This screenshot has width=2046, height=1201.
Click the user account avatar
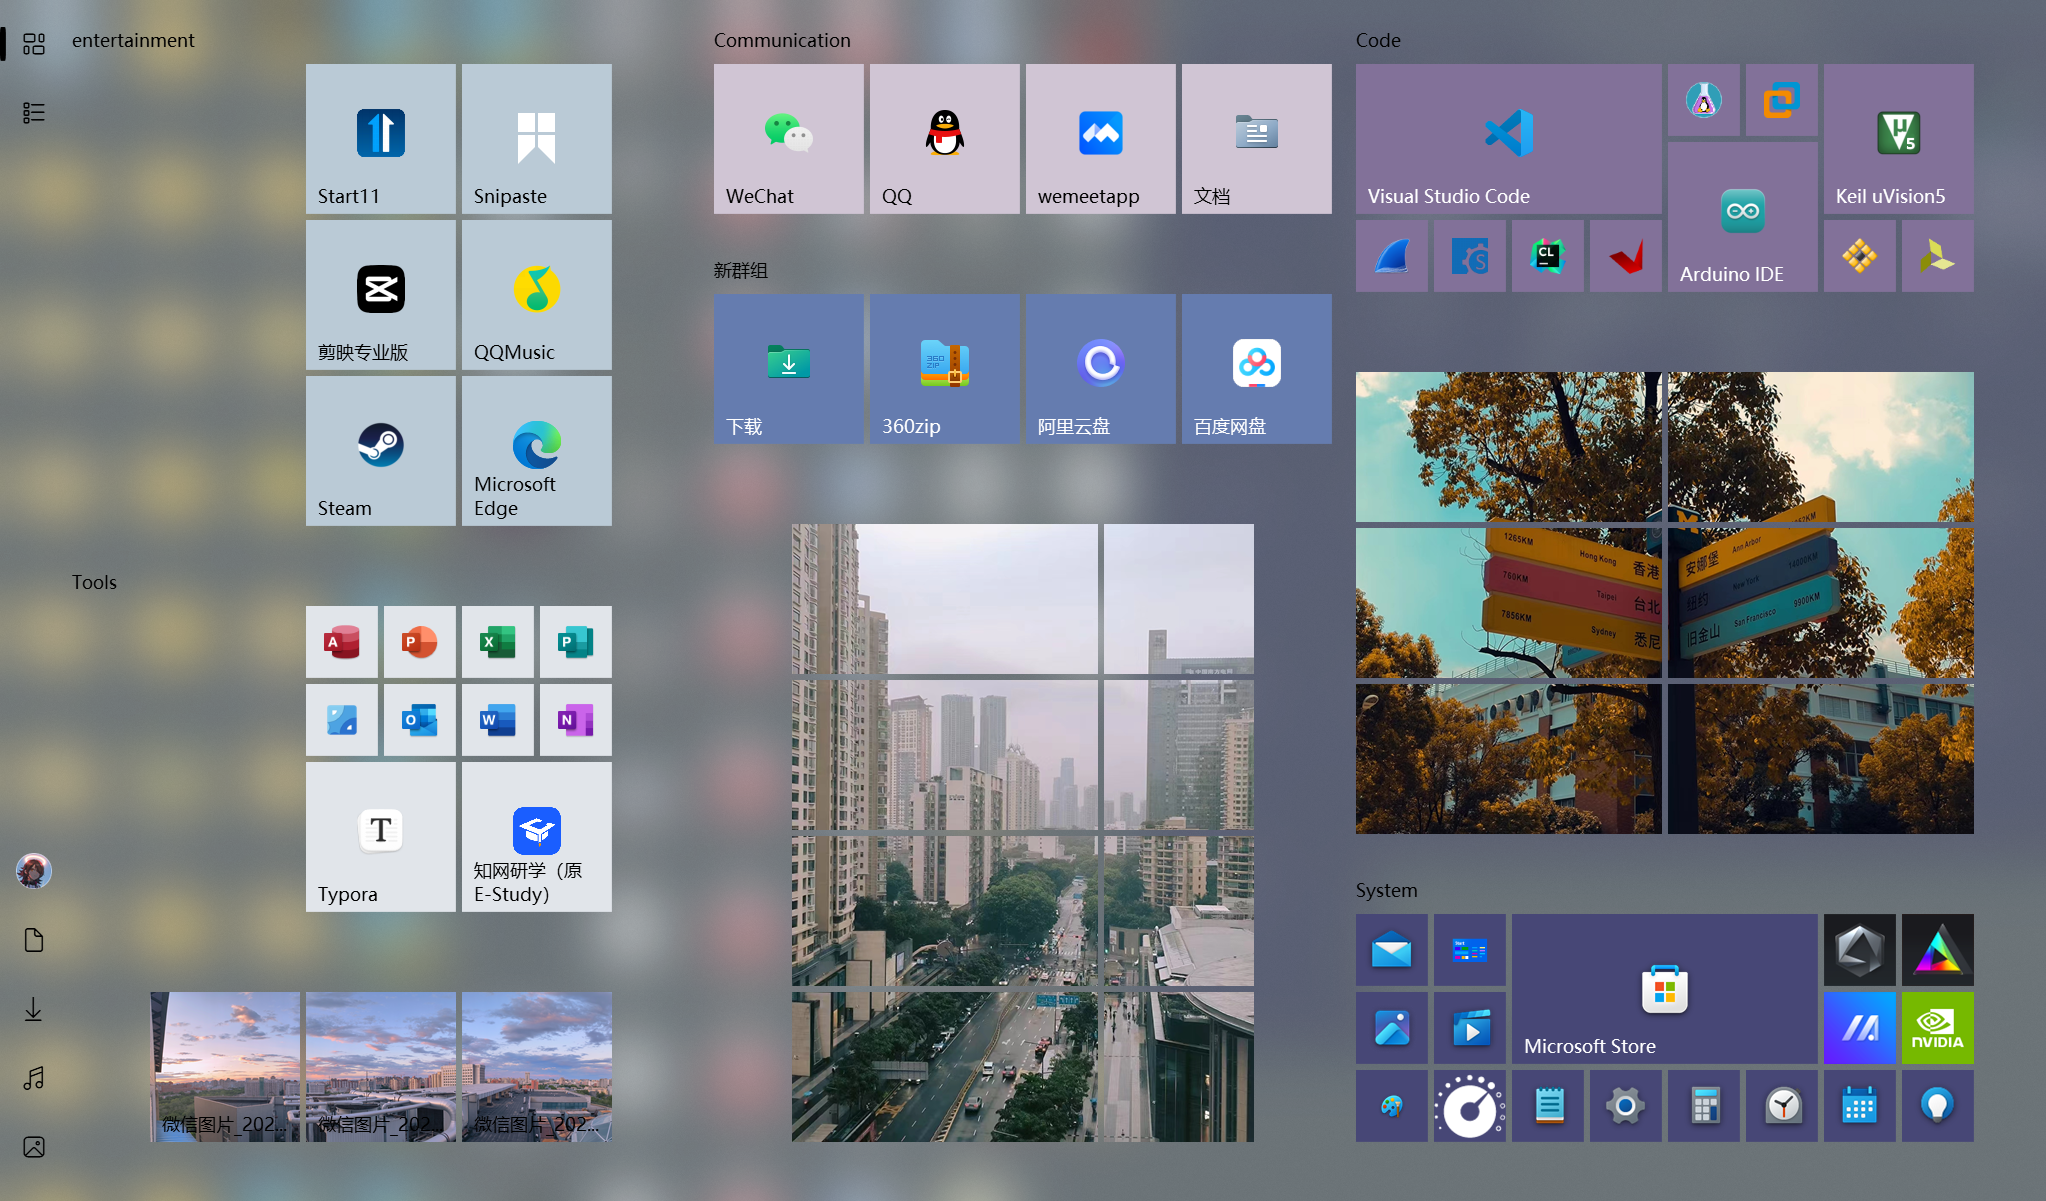[x=34, y=871]
